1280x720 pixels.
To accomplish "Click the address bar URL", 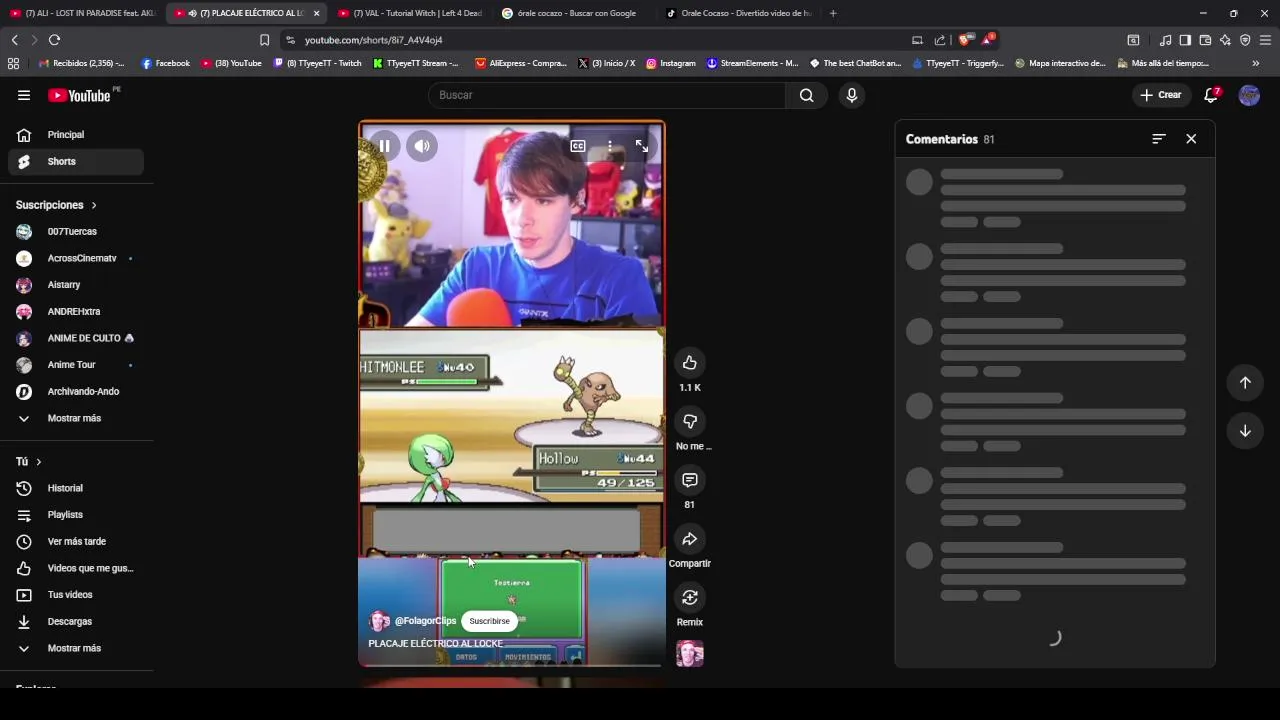I will 373,40.
